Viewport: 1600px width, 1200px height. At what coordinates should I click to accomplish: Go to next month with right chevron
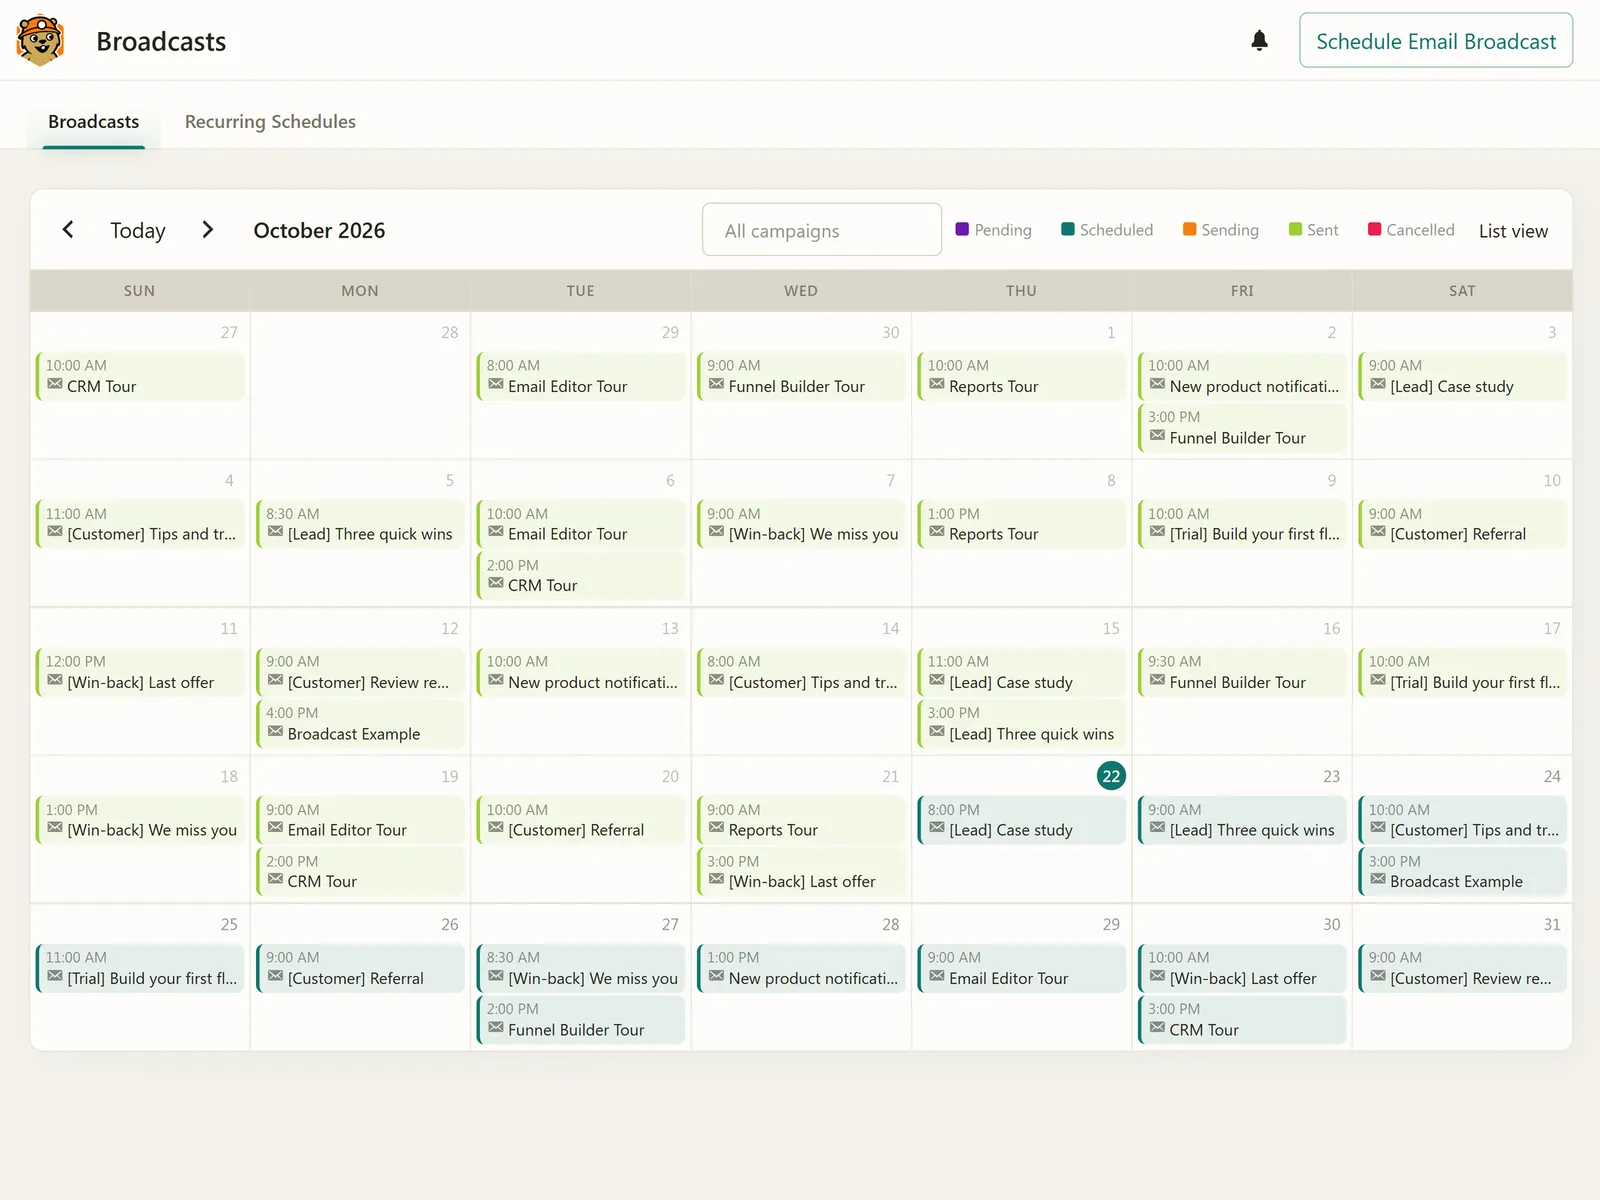(x=207, y=229)
